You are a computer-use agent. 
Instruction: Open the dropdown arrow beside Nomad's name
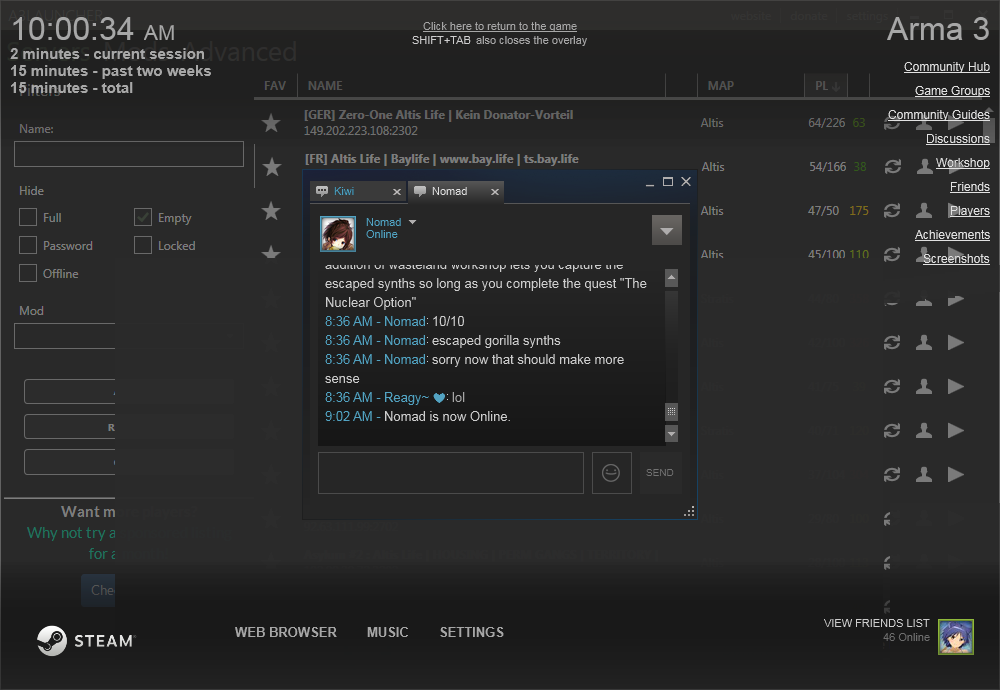(x=413, y=222)
